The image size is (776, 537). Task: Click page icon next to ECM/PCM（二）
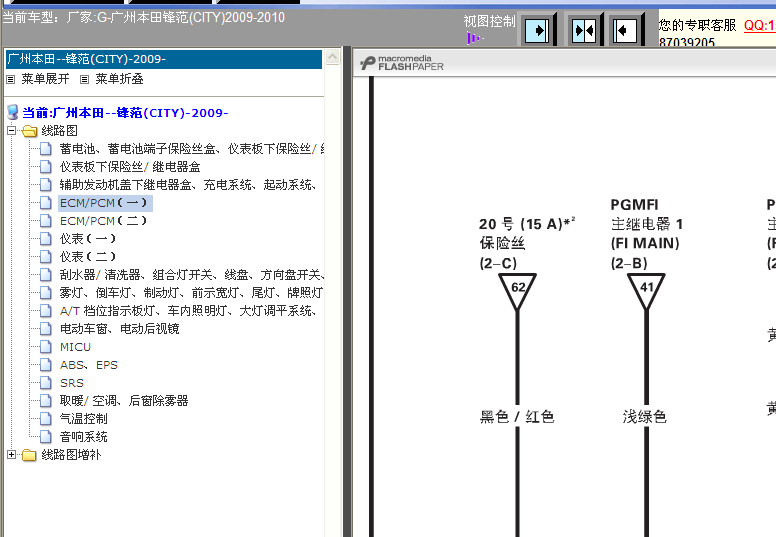tap(46, 221)
